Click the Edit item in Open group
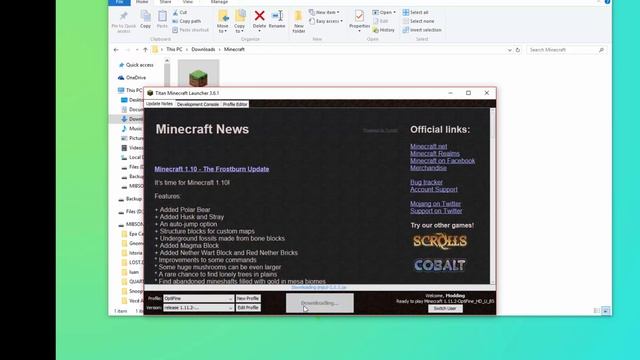640x360 pixels. [380, 21]
